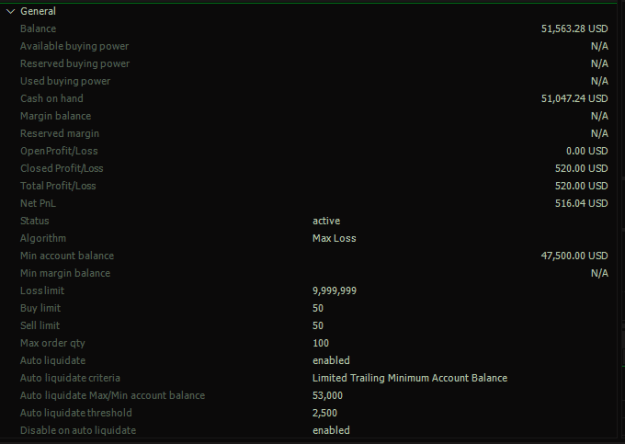Select N/A value for Available buying power
Viewport: 625px width, 444px height.
[599, 46]
